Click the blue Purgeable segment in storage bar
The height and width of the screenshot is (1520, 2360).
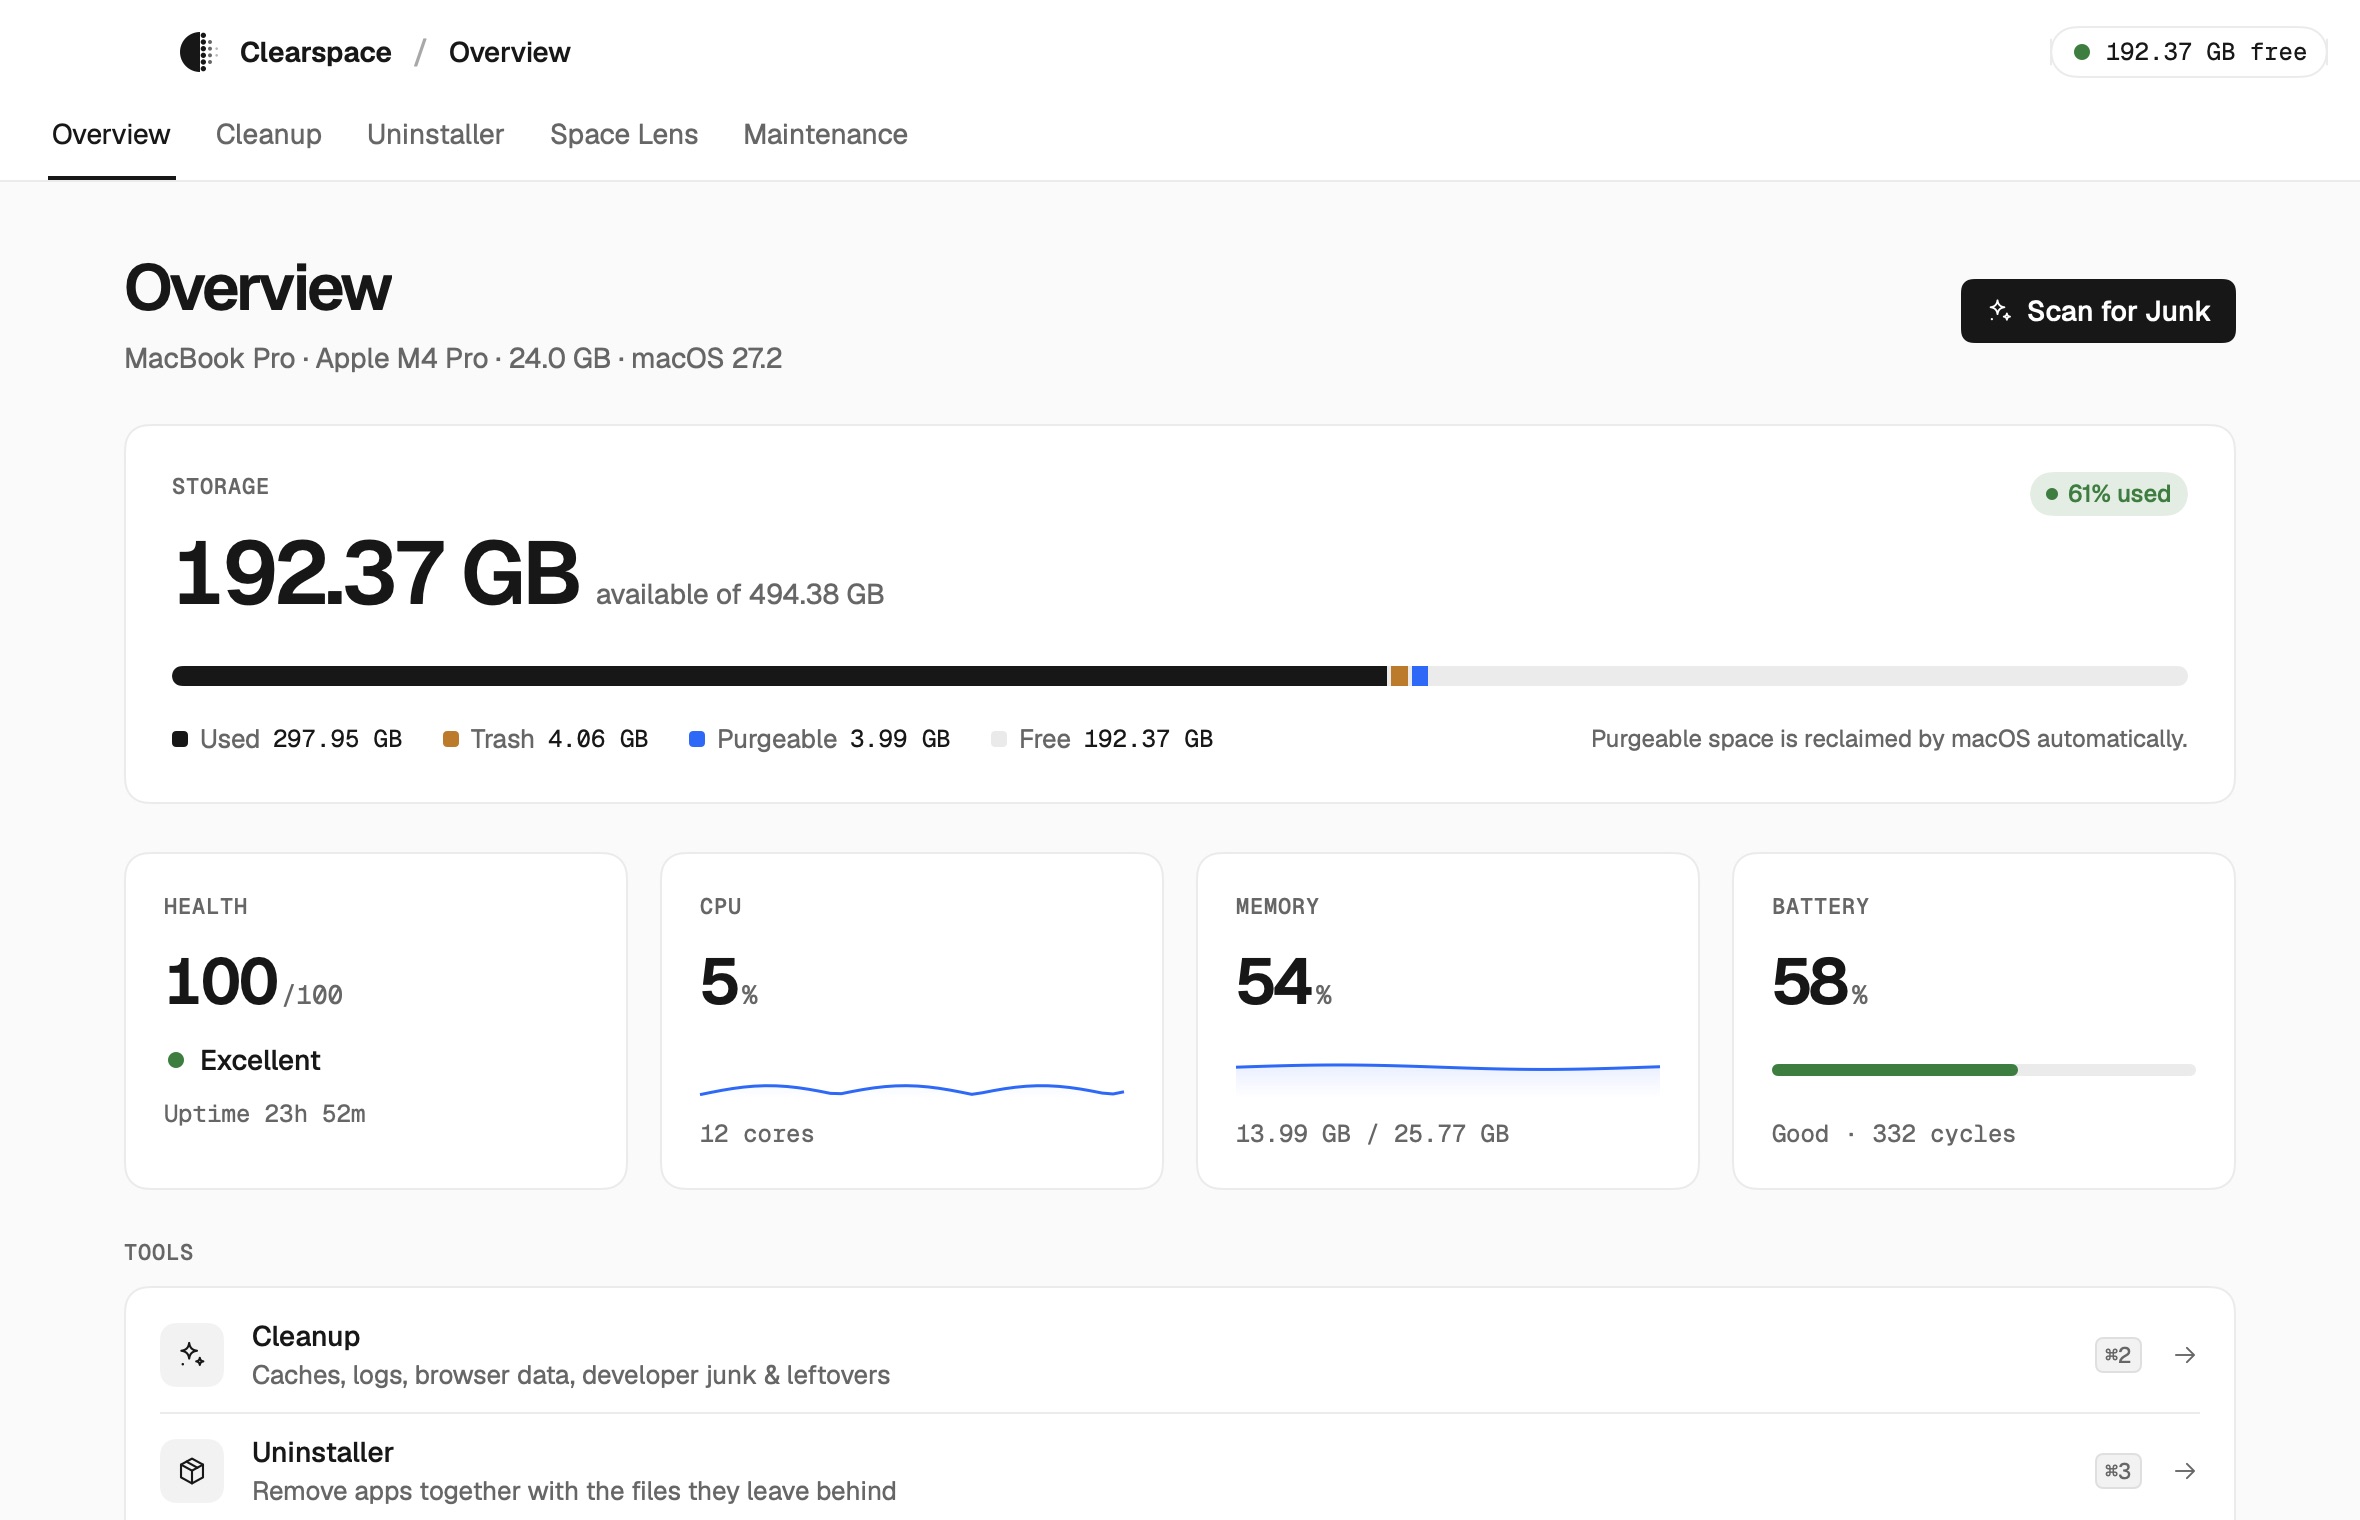point(1419,676)
